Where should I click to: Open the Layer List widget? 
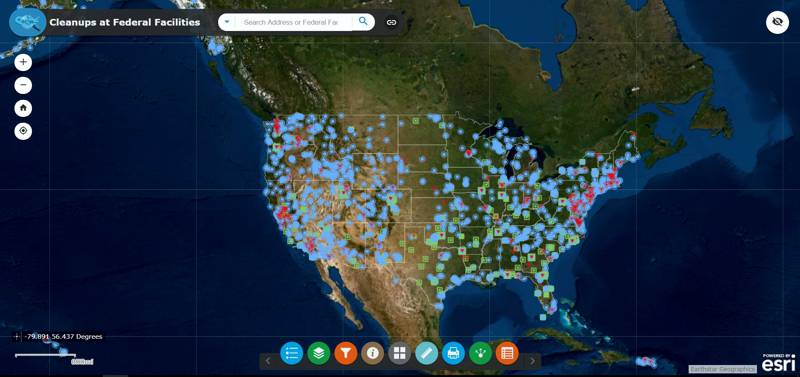click(x=319, y=353)
